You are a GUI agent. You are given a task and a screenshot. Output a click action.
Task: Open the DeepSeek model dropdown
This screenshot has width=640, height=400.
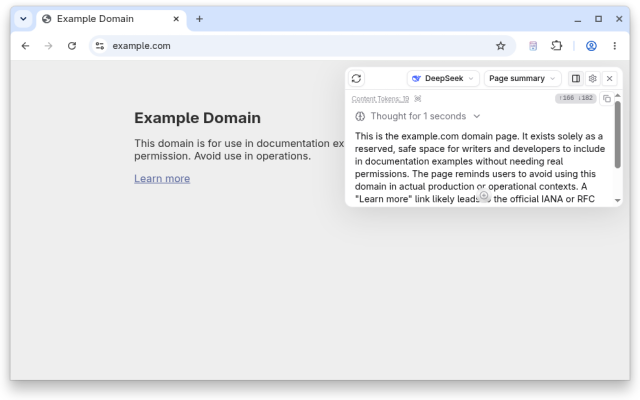[442, 78]
